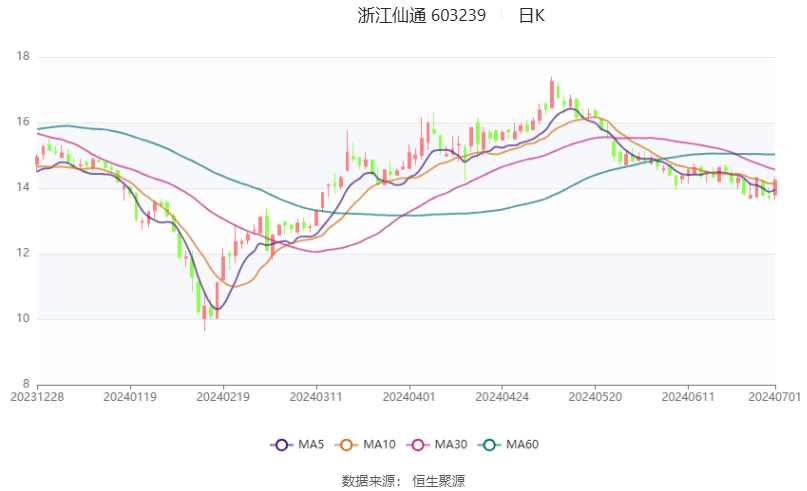Click the 20240311 x-axis date label
The height and width of the screenshot is (491, 807).
click(316, 397)
